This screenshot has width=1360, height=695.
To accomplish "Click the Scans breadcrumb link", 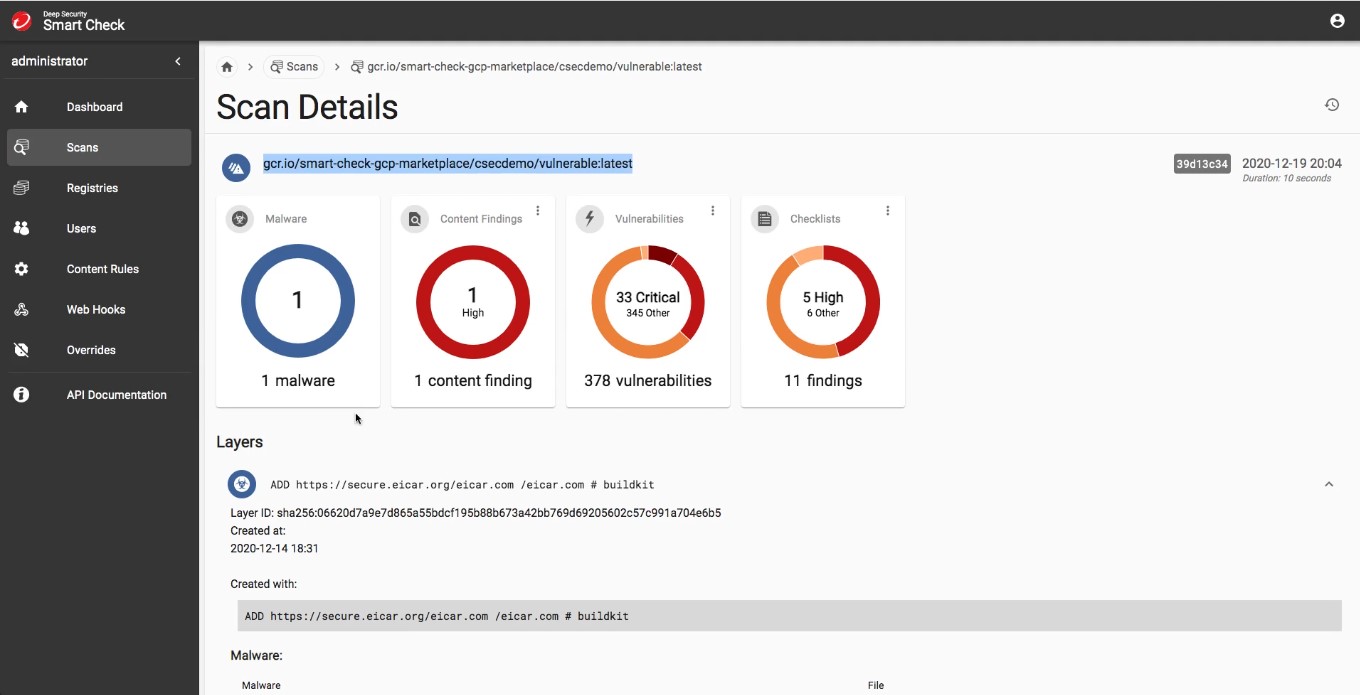I will coord(294,67).
